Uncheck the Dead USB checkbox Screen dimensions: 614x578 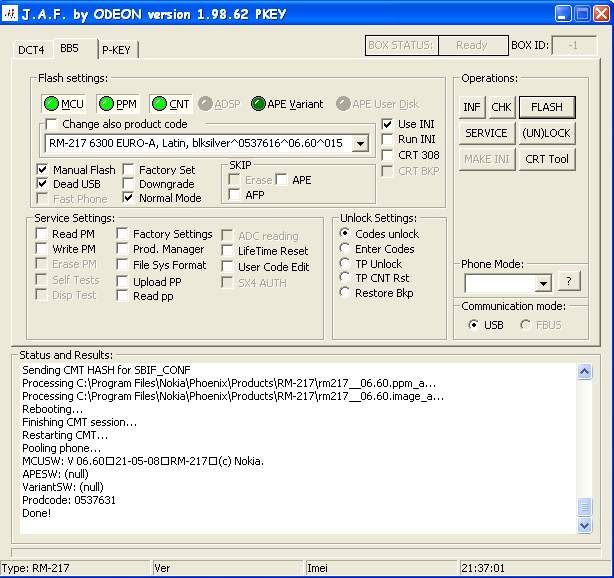coord(42,184)
